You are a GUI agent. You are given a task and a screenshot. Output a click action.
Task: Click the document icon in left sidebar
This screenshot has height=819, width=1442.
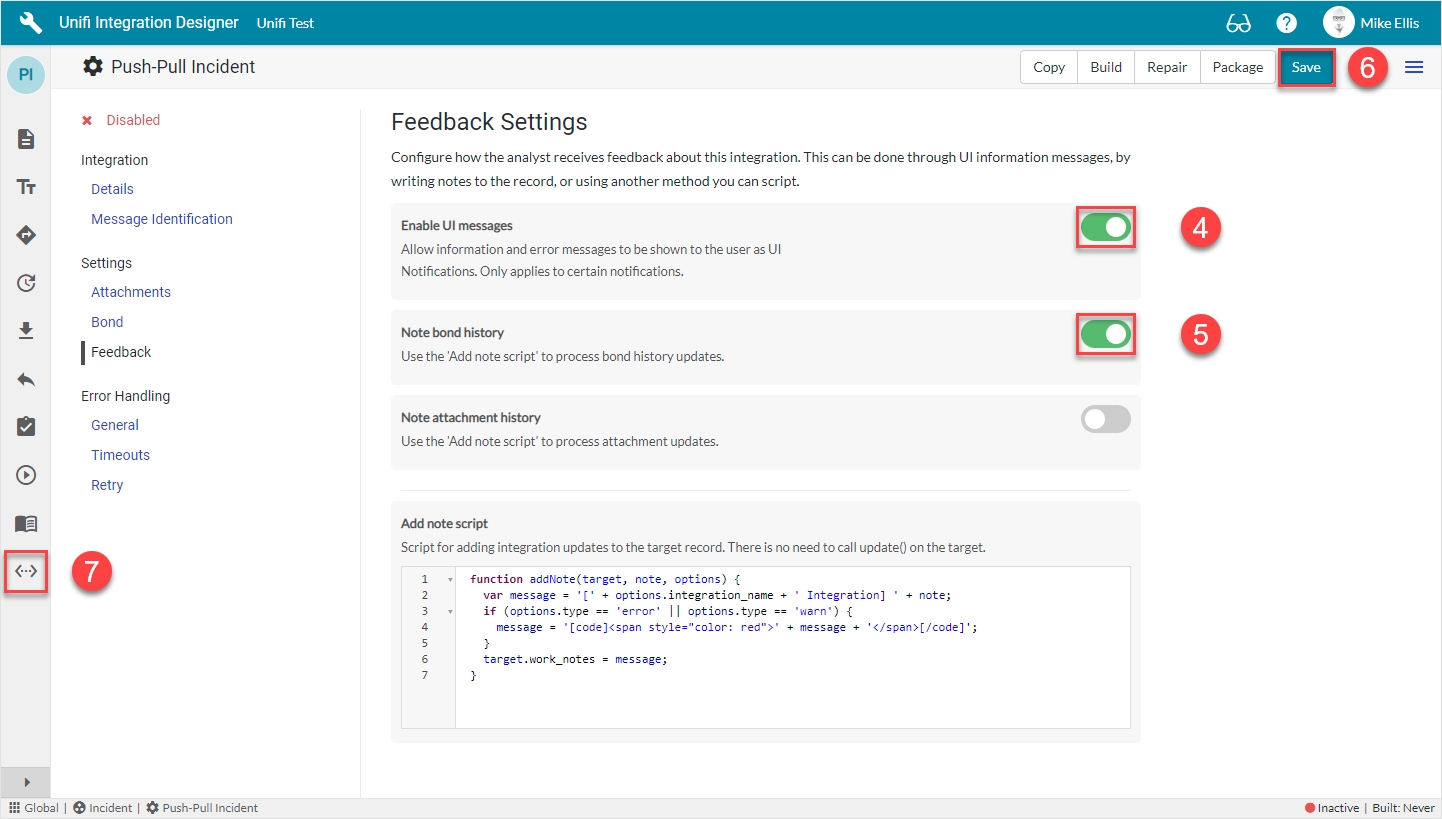click(x=26, y=139)
